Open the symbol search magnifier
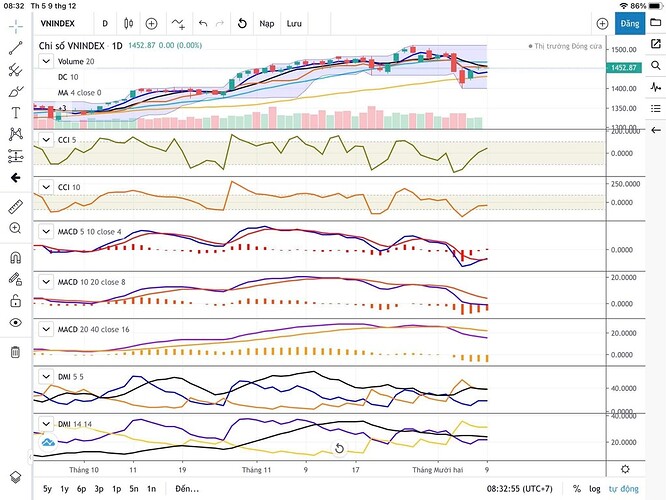 656,65
